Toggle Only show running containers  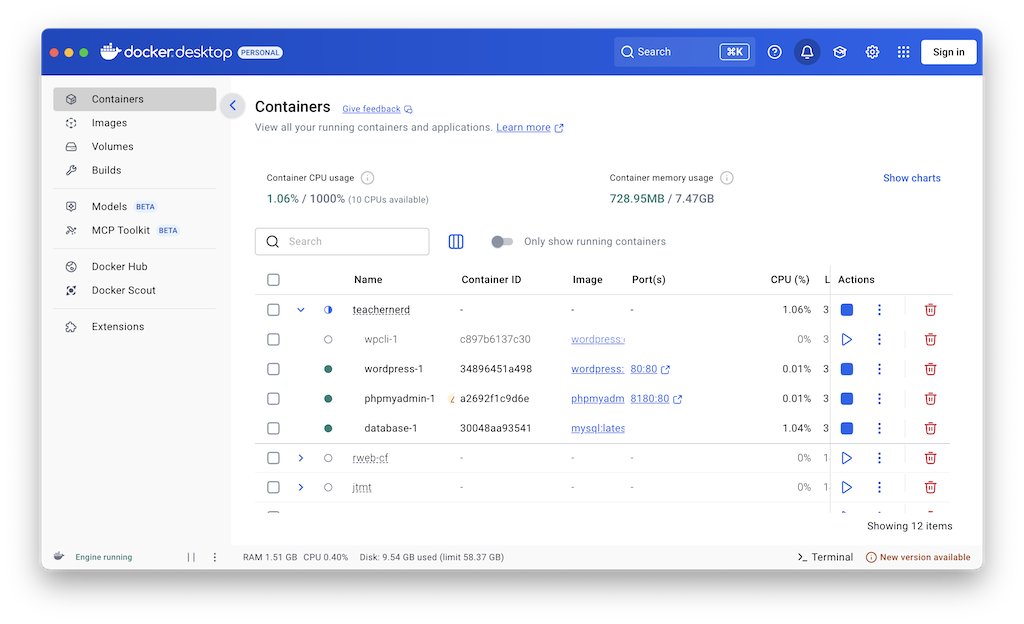point(502,242)
